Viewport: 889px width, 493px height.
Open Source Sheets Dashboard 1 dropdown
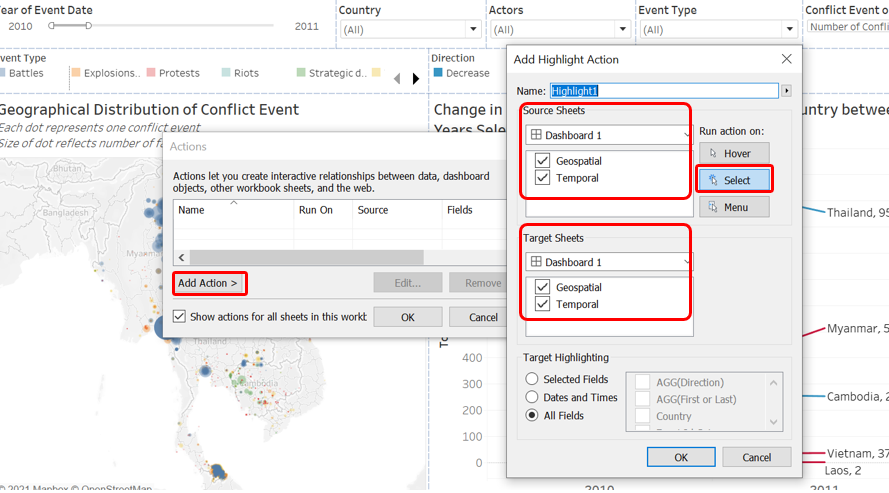[608, 135]
